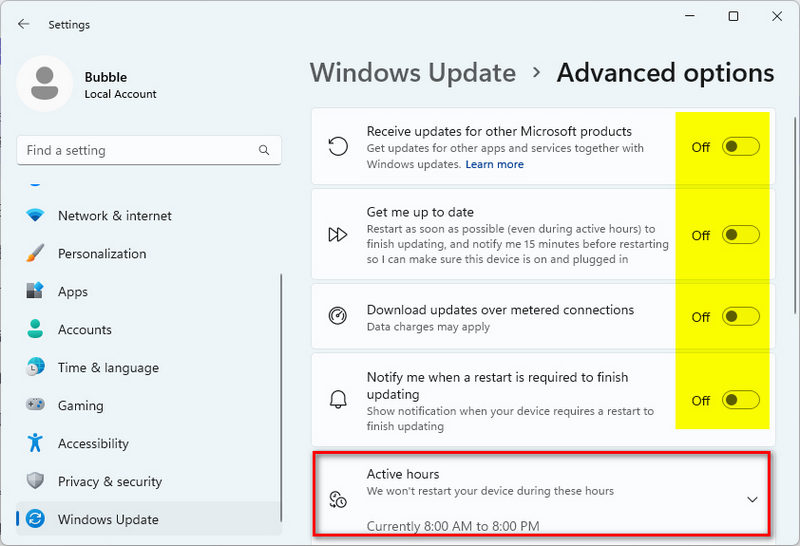The width and height of the screenshot is (800, 546).
Task: Click the Privacy & security shield icon
Action: [x=35, y=481]
